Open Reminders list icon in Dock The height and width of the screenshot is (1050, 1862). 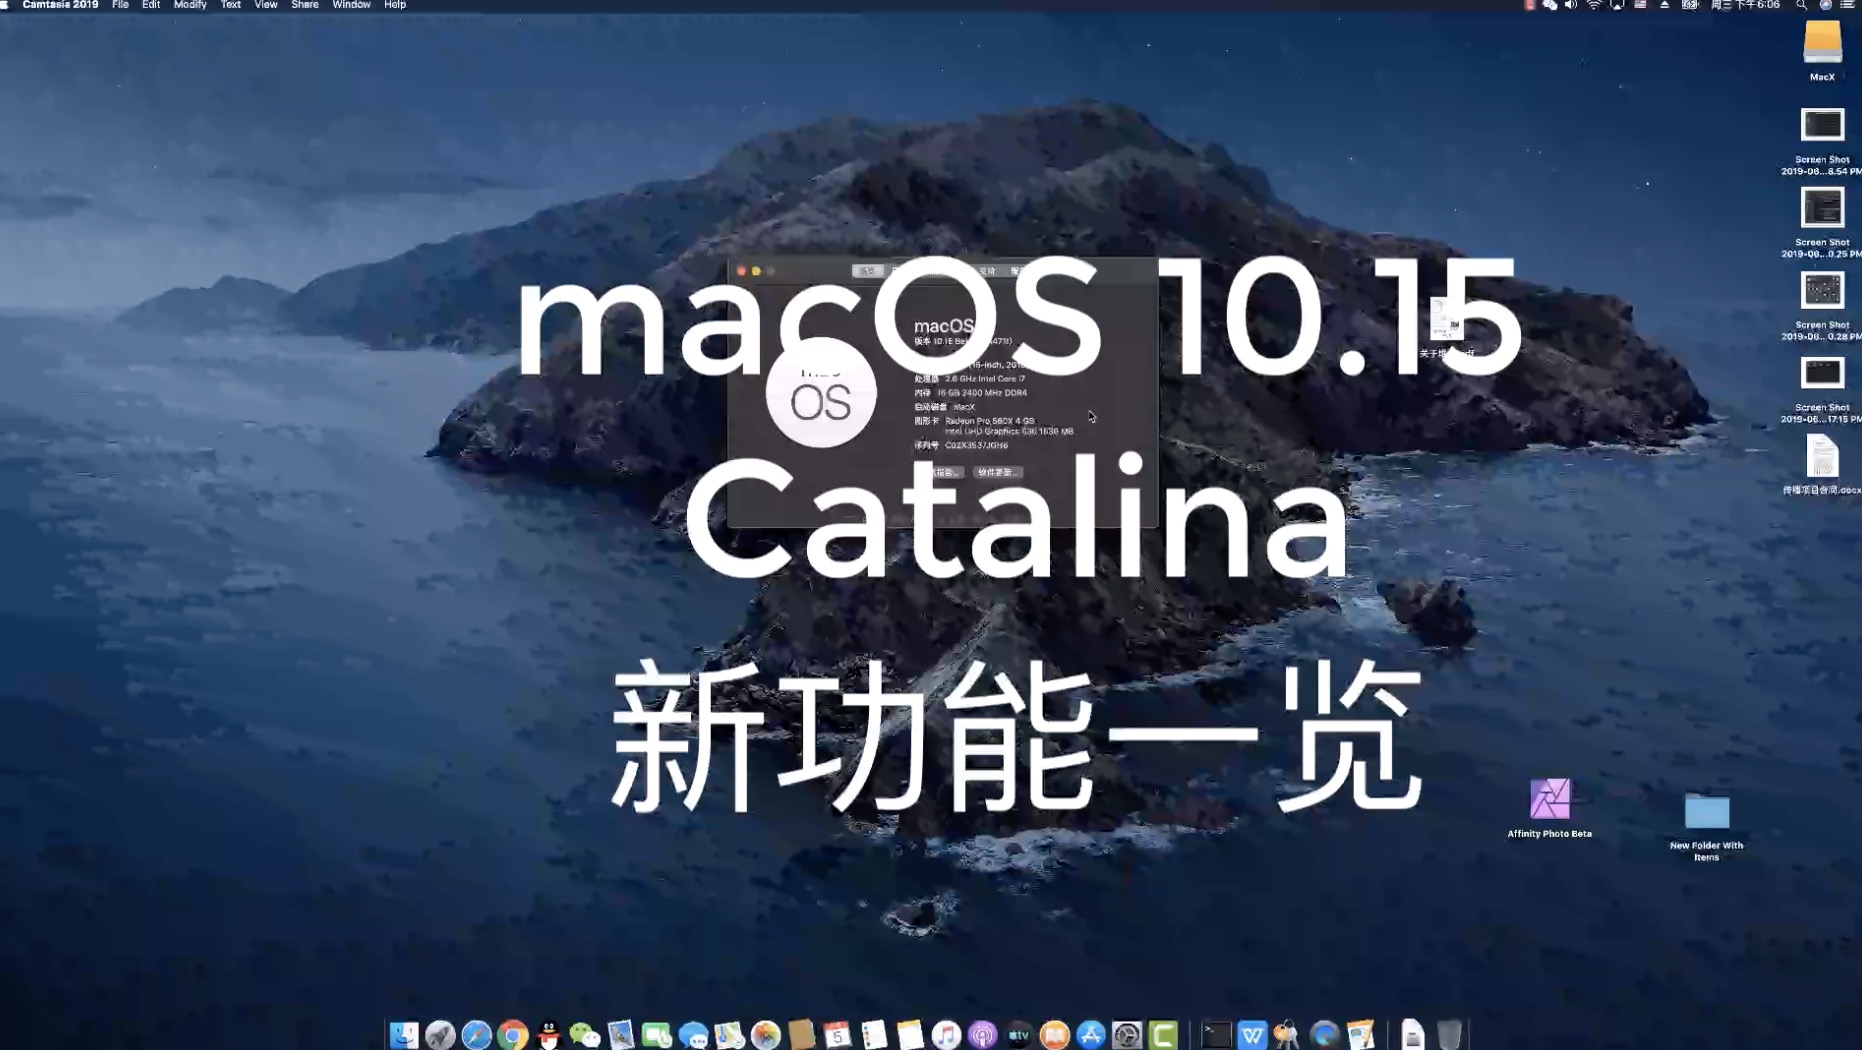pos(874,1034)
